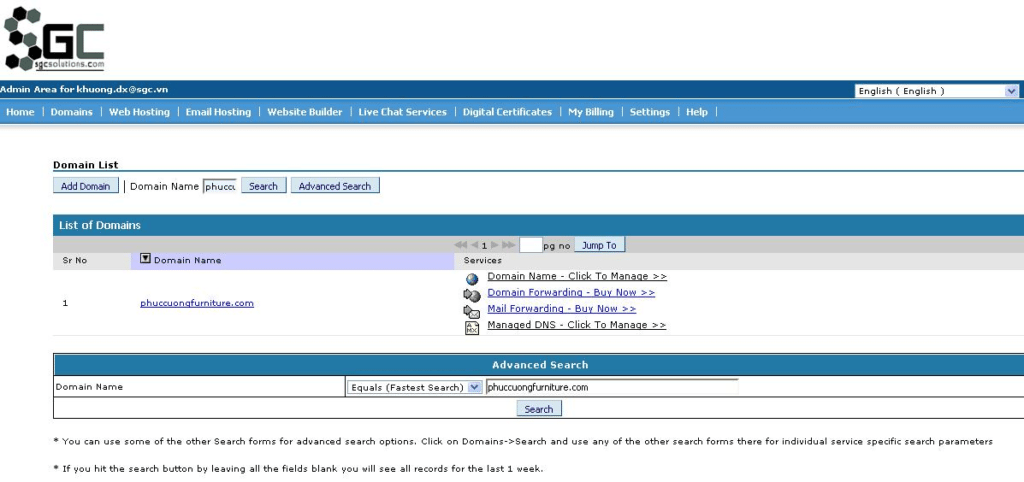Click the SGC Solutions logo

click(x=54, y=39)
